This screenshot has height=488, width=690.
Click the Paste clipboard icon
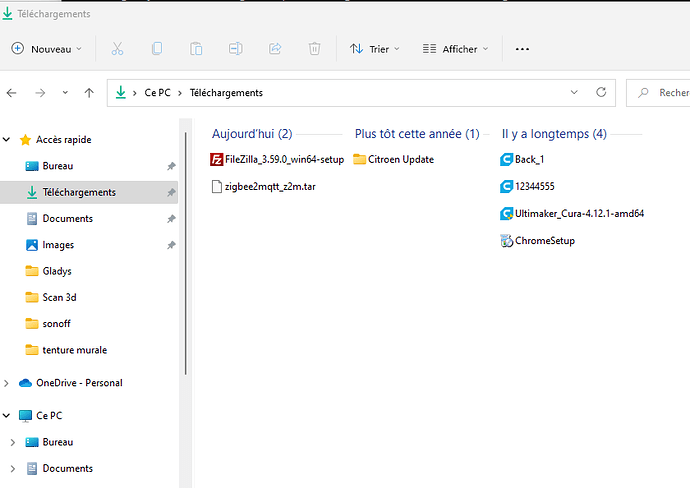pos(196,48)
